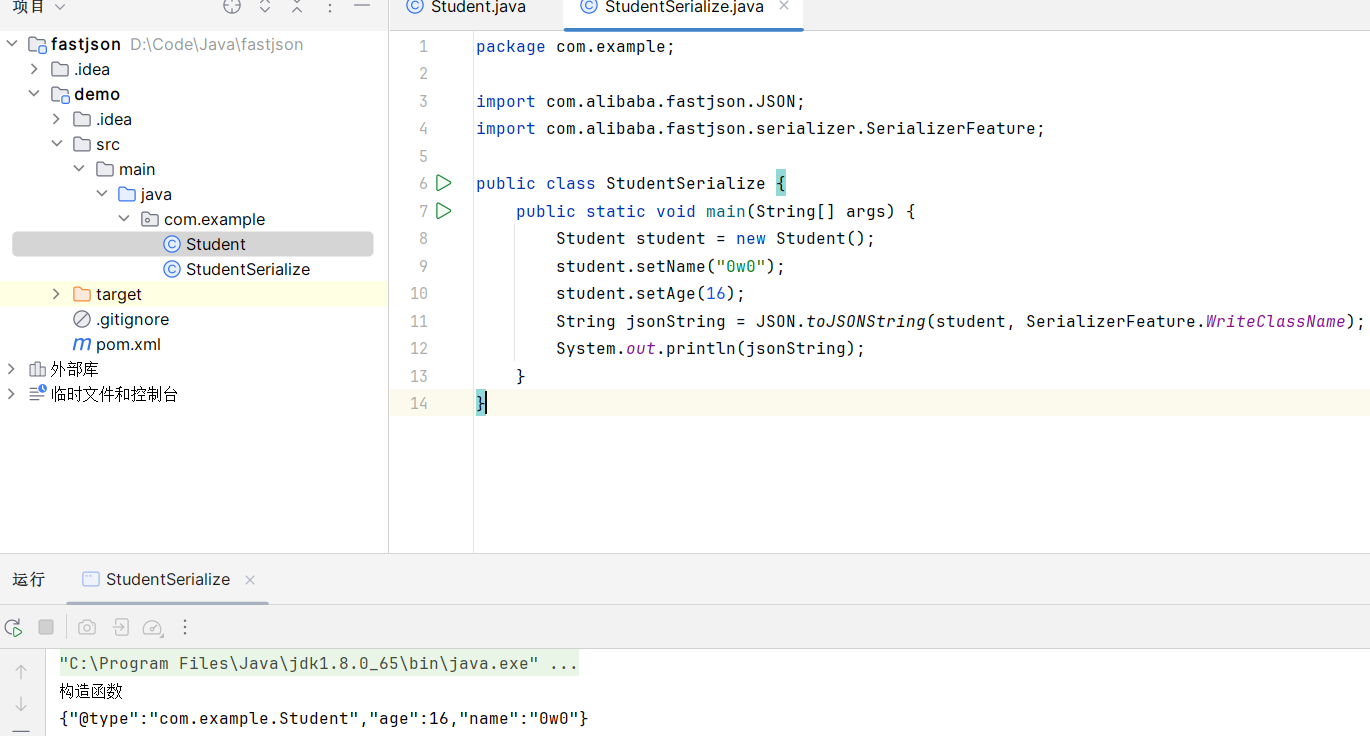Click 'import com.alibaba.fastjson.JSON;' line
This screenshot has width=1370, height=736.
[x=640, y=101]
